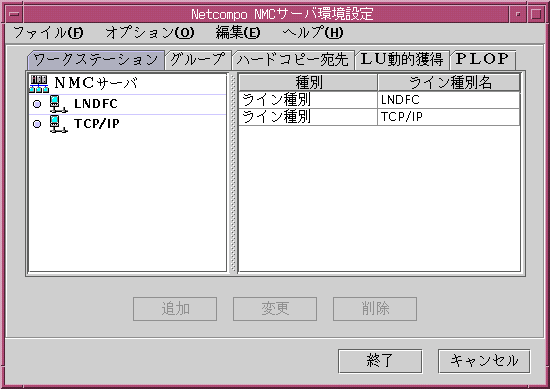Click the LNDFC workstation icon
The height and width of the screenshot is (389, 550).
pos(58,104)
